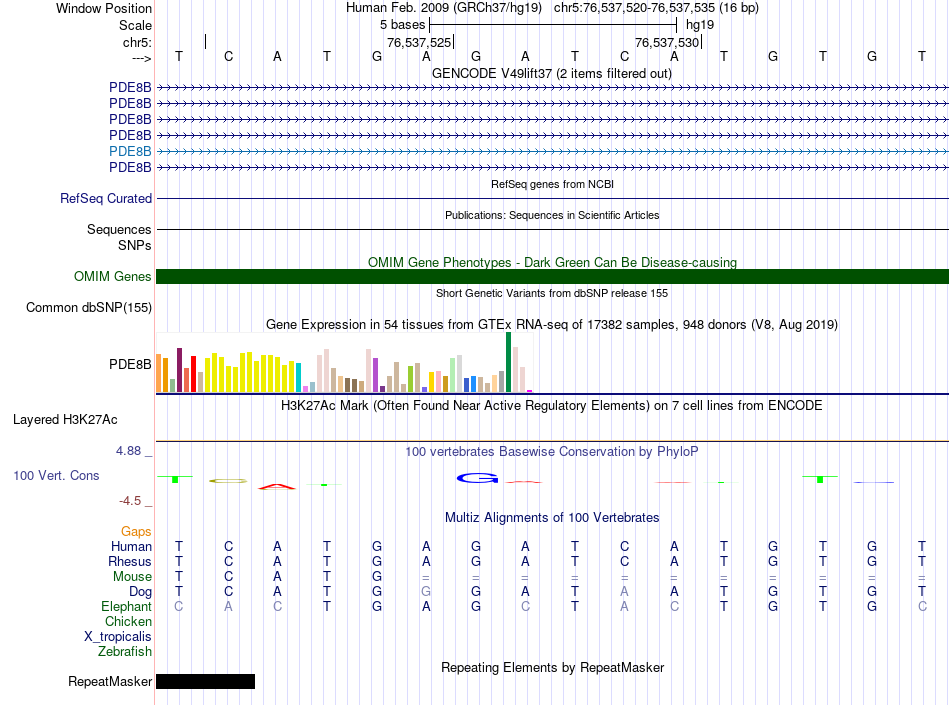
Task: Click the 100 Vert. Cons track label
Action: click(56, 475)
